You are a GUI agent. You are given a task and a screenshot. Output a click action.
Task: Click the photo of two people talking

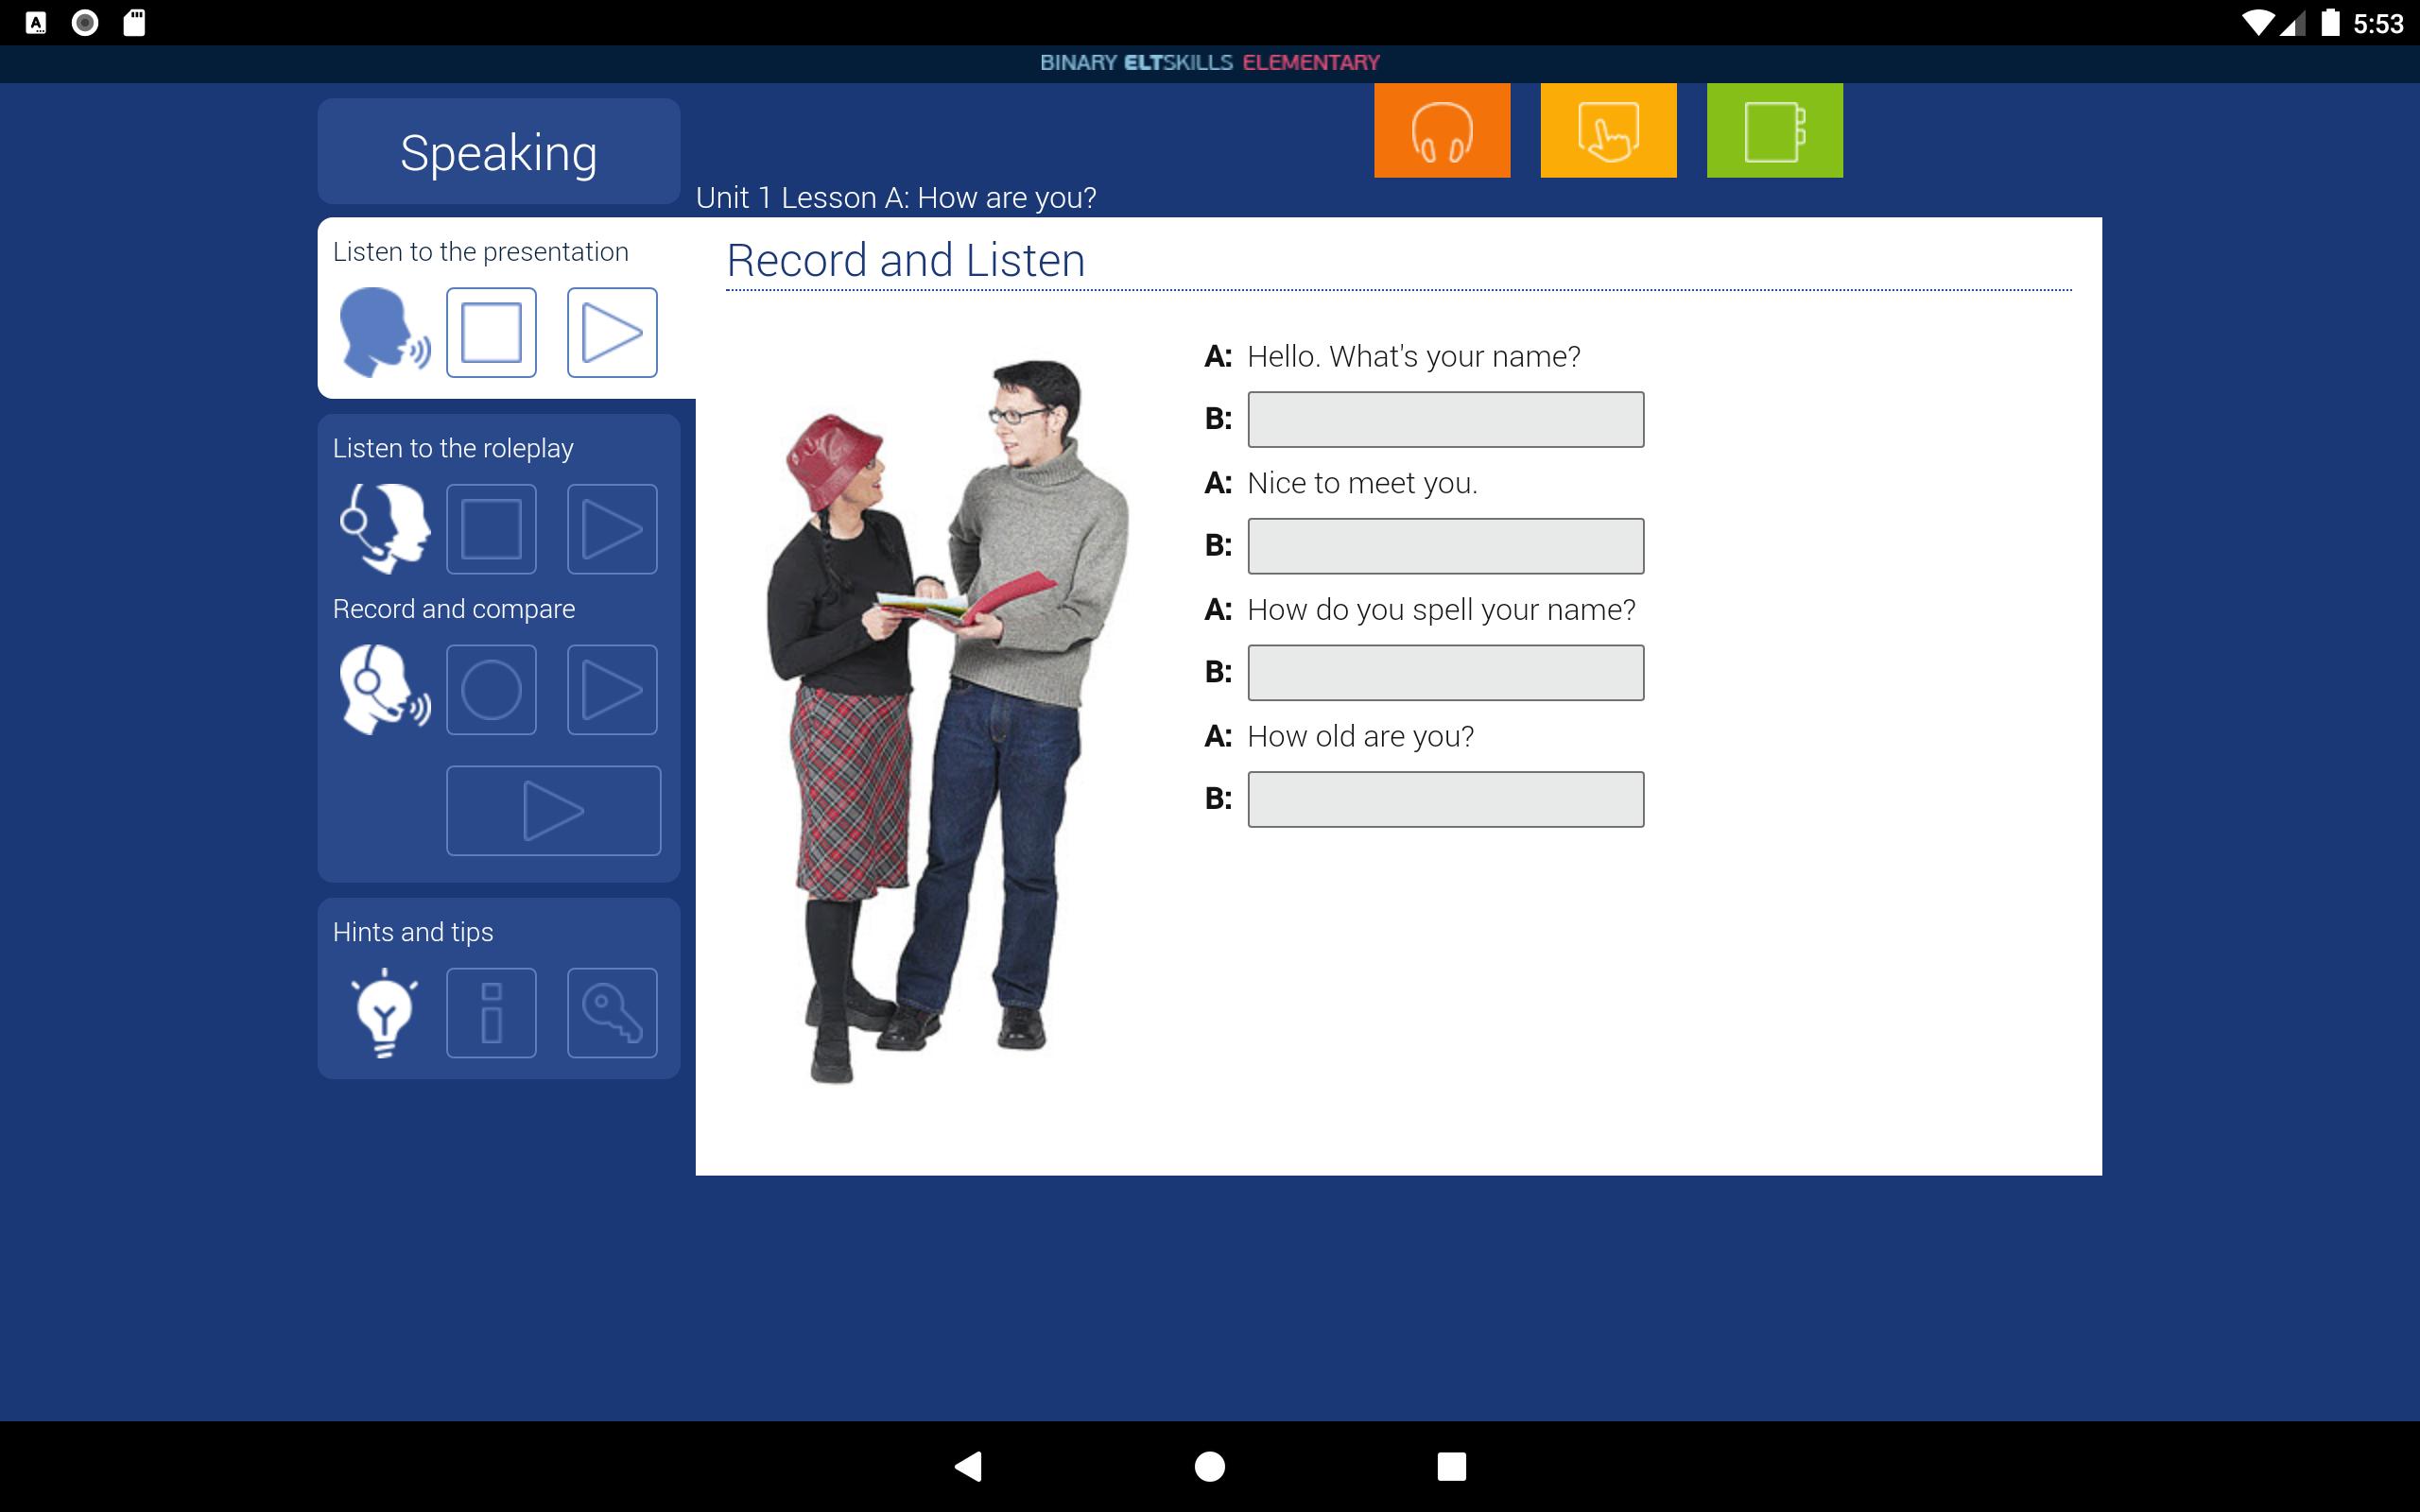coord(947,720)
